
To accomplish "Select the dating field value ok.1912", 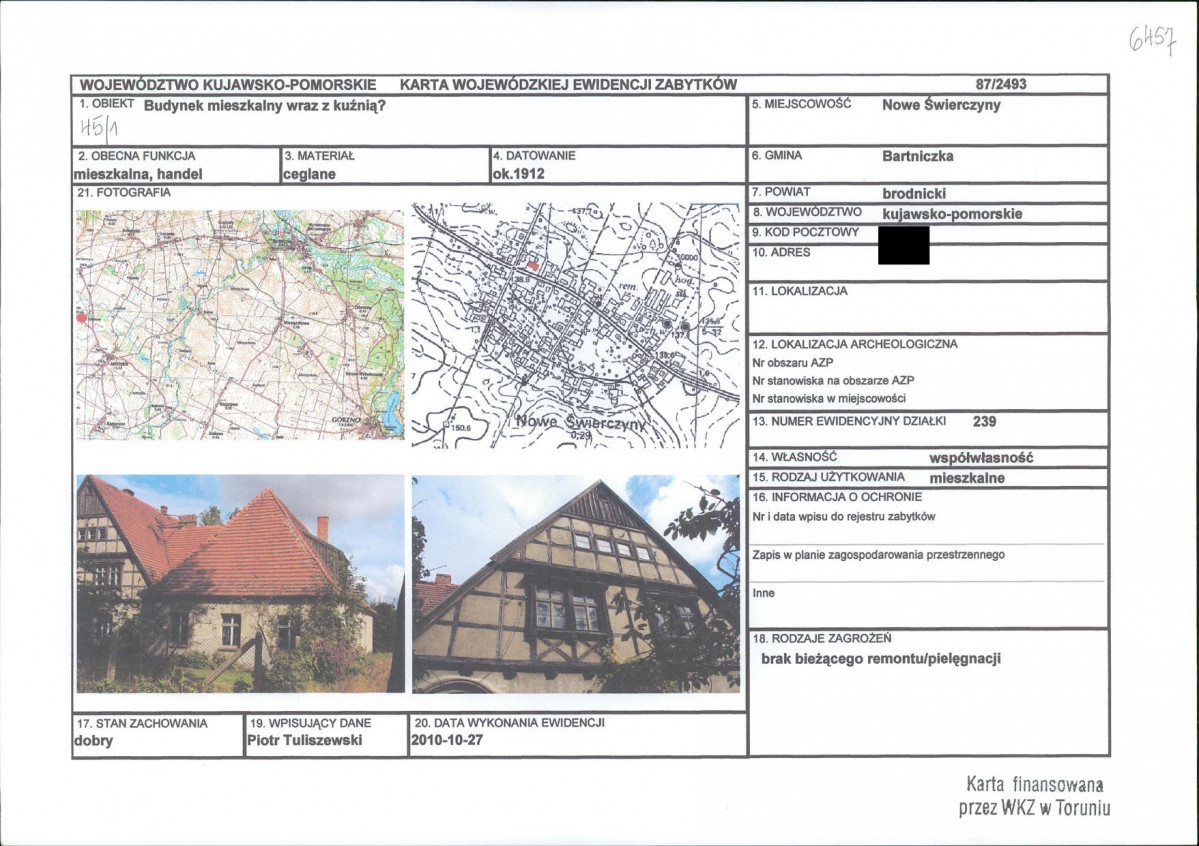I will pyautogui.click(x=518, y=174).
